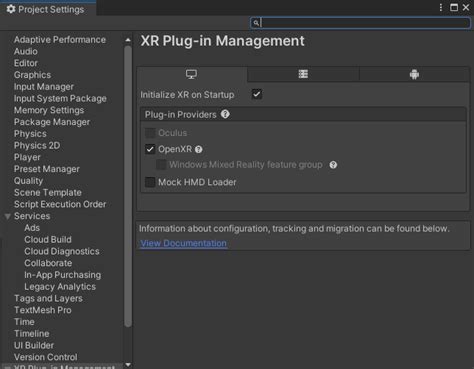
Task: Click the Project Settings gear icon tab
Action: tap(11, 9)
